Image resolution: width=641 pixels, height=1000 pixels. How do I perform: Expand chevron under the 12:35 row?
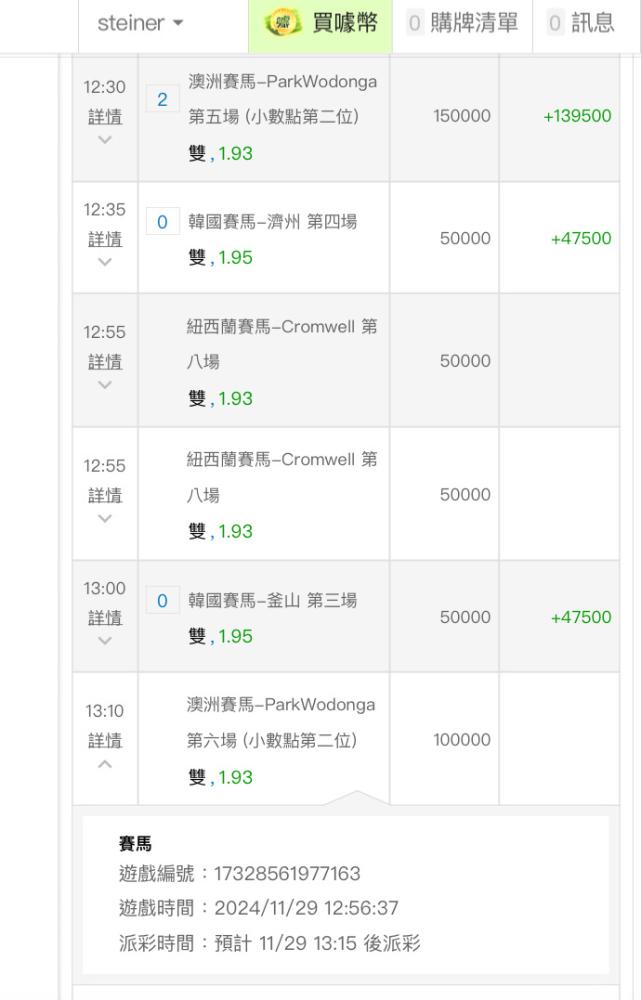pos(105,262)
